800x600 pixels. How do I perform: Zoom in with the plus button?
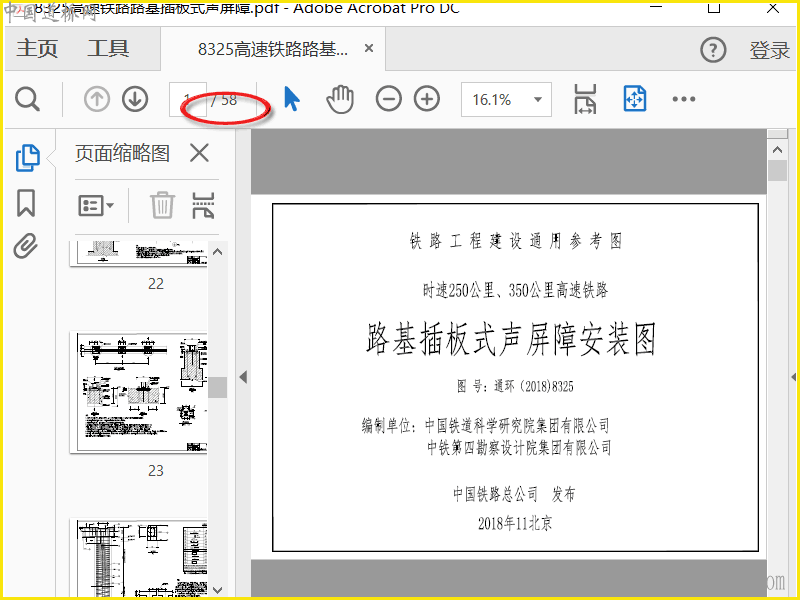(x=427, y=99)
